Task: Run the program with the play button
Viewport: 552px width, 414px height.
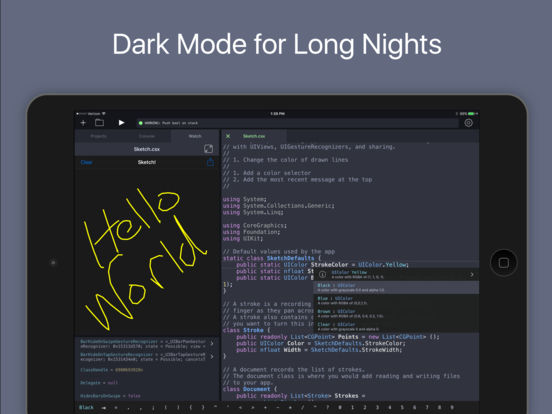Action: 121,123
